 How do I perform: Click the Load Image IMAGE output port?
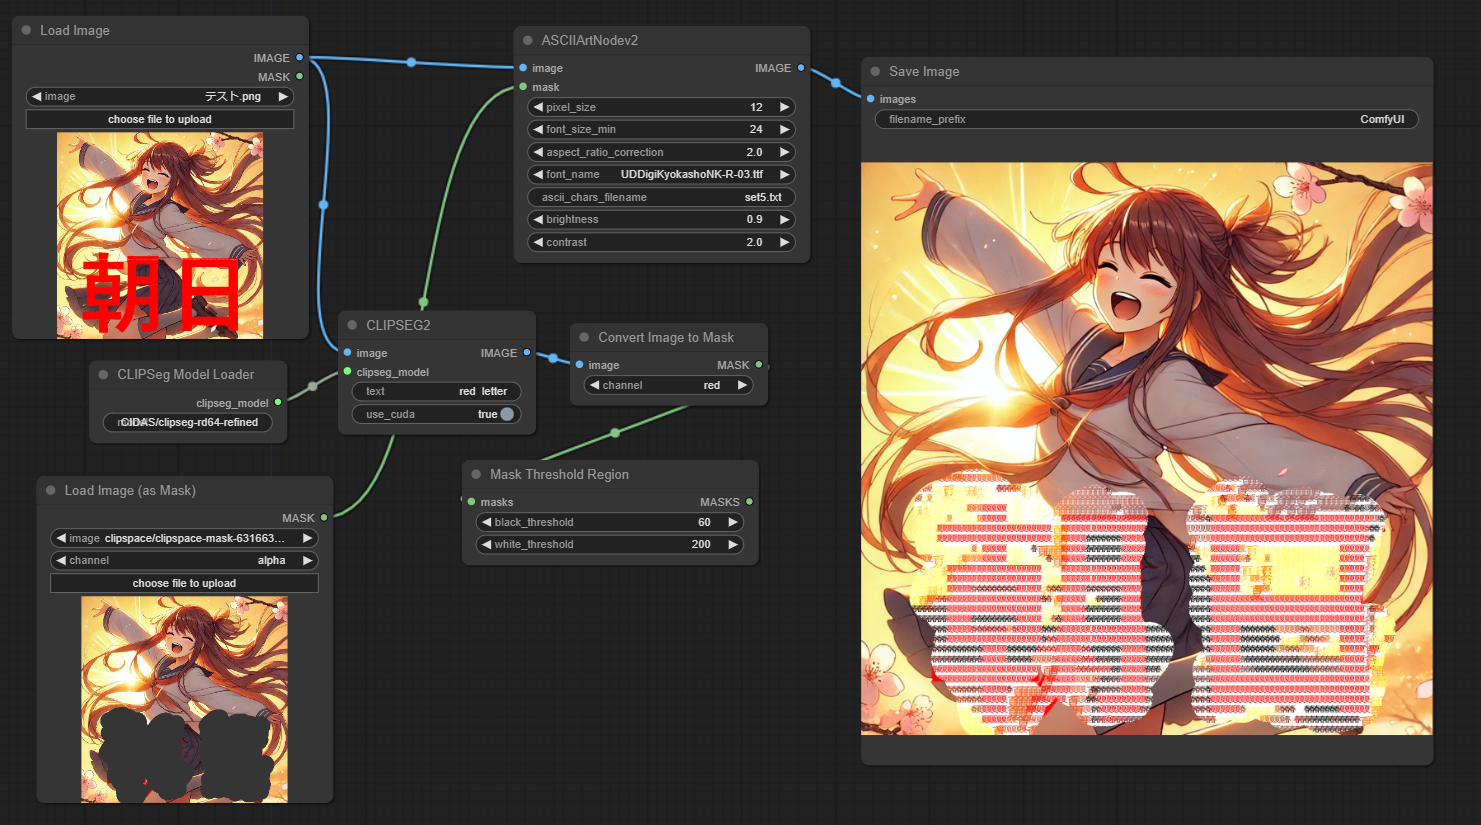299,58
